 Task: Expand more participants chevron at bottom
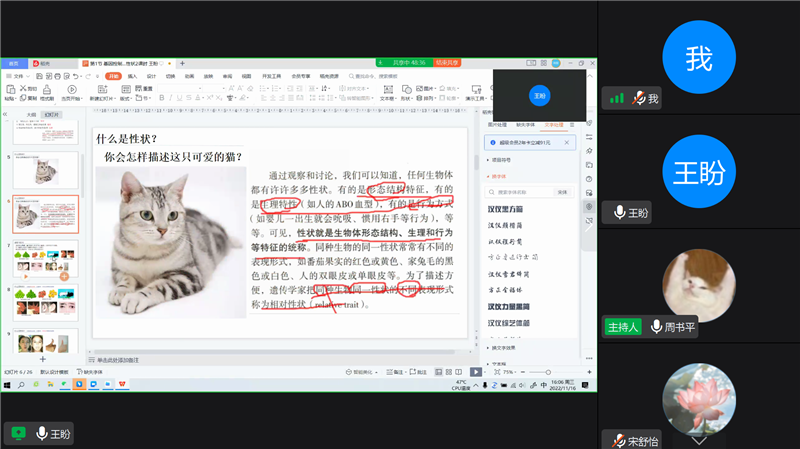click(699, 441)
